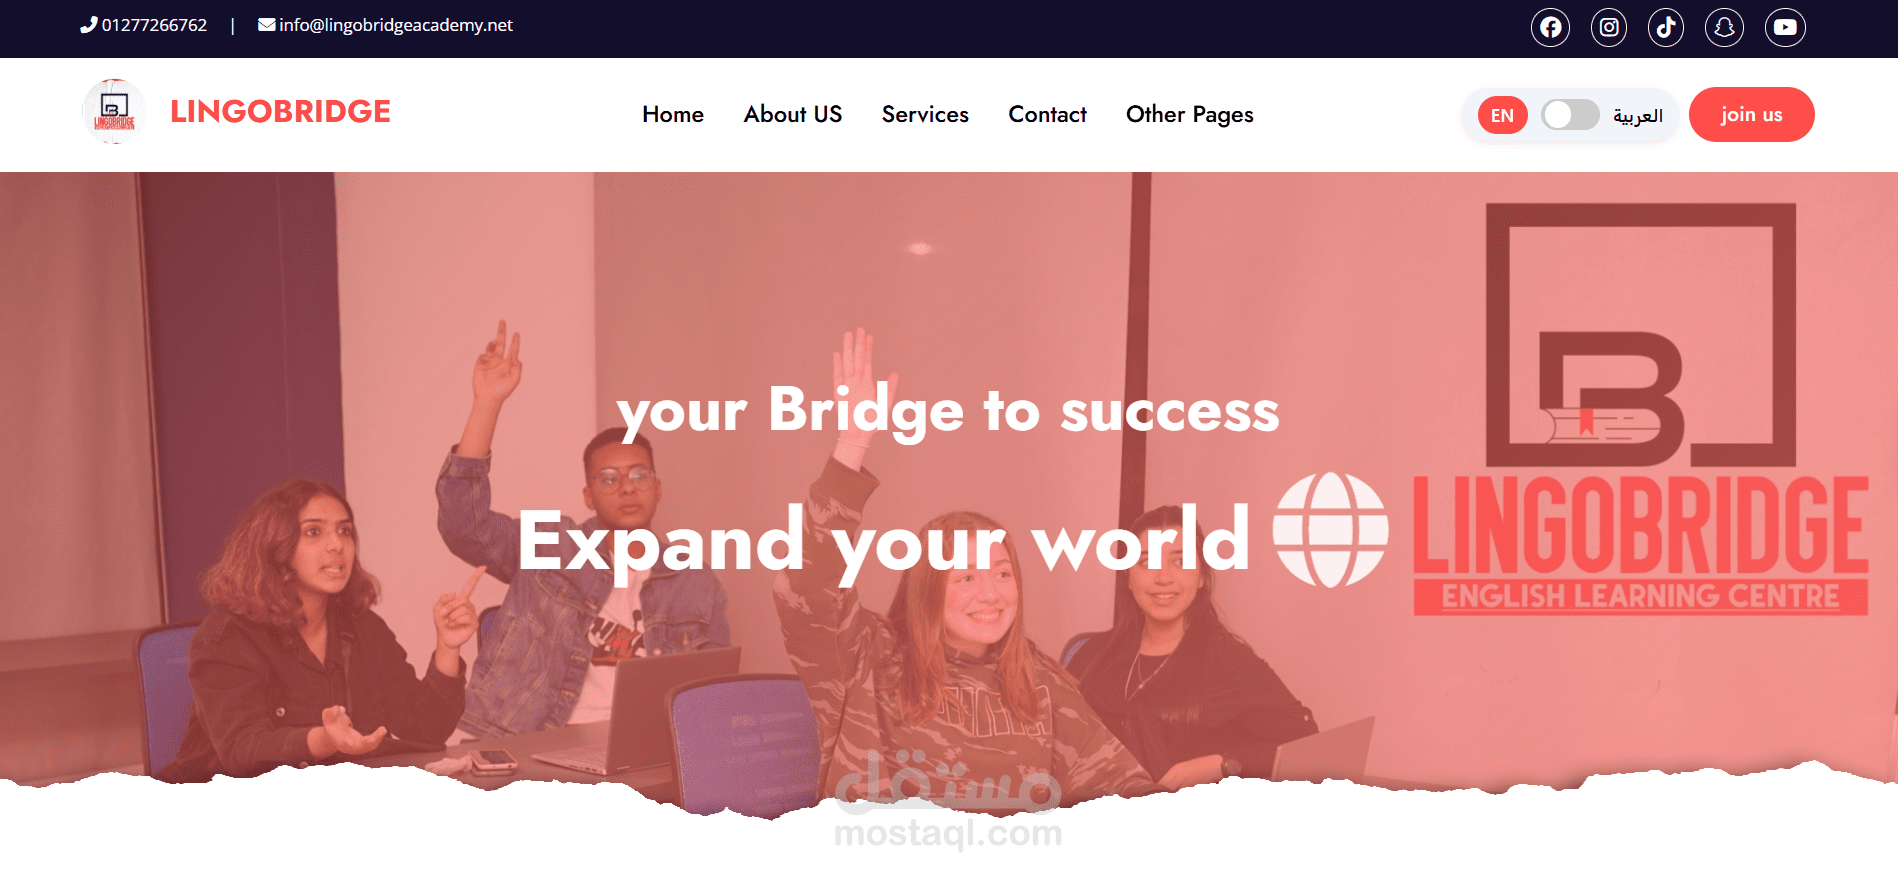Image resolution: width=1898 pixels, height=870 pixels.
Task: Open the About US menu item
Action: point(793,115)
